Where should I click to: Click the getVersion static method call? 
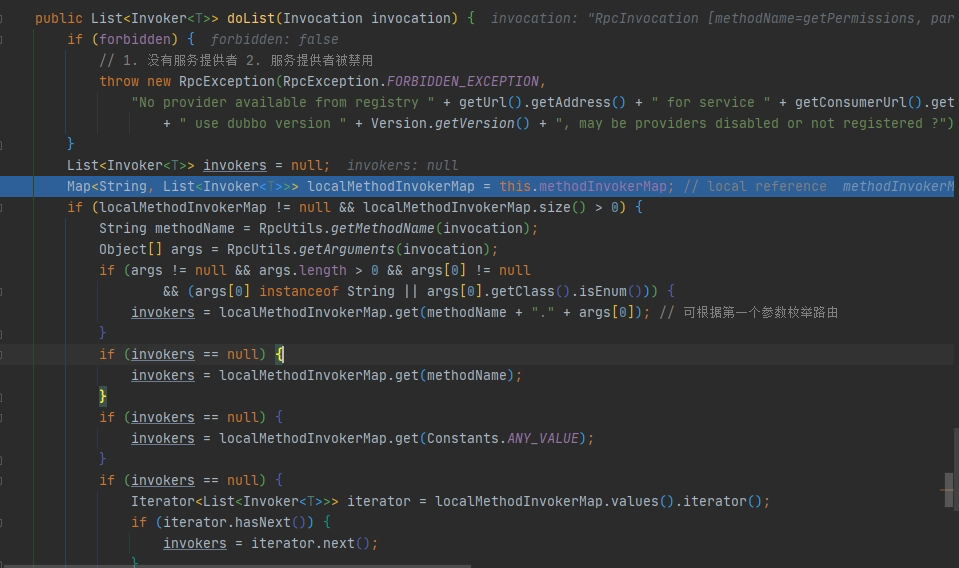click(475, 124)
